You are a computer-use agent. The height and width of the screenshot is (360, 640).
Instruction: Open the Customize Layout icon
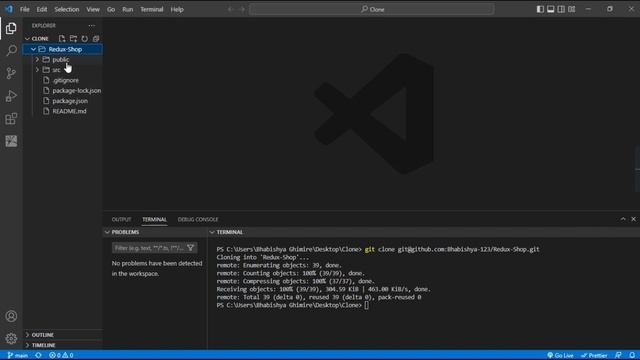click(572, 9)
